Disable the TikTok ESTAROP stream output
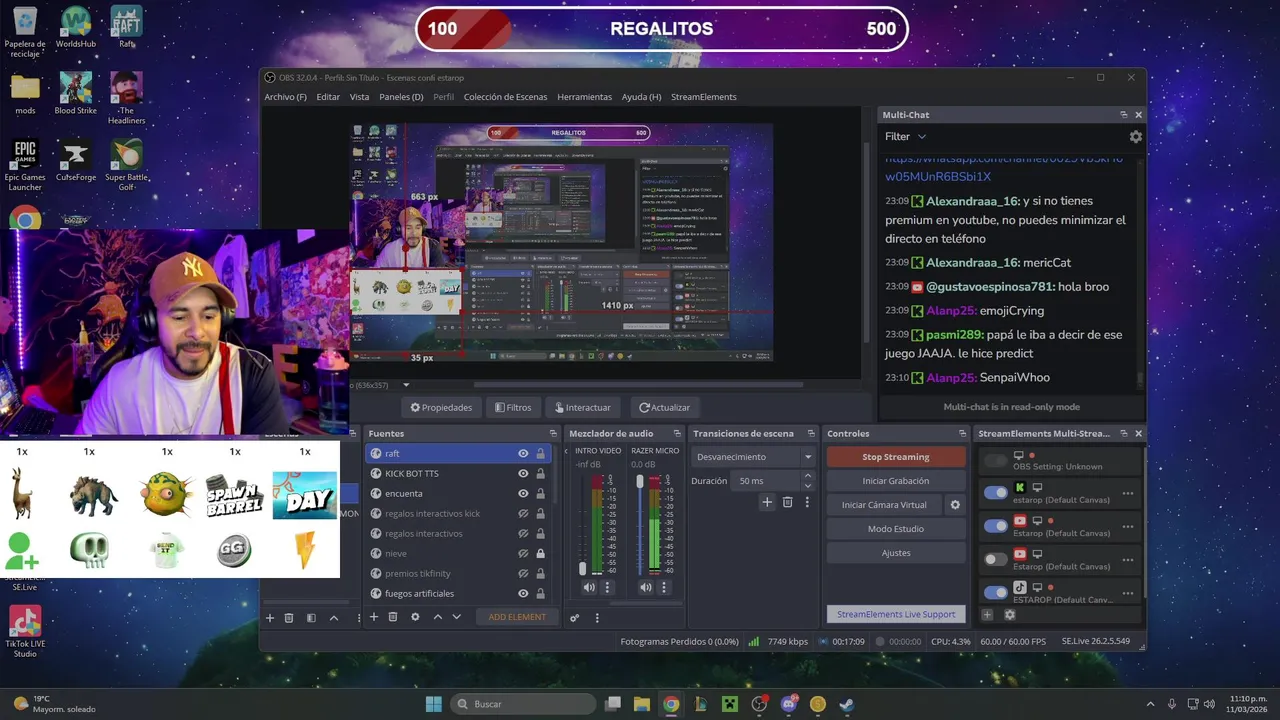Viewport: 1280px width, 720px height. coord(995,592)
